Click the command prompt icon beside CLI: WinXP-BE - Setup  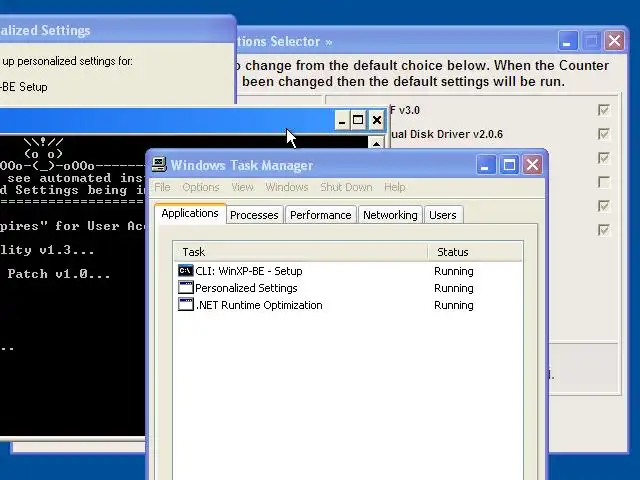pyautogui.click(x=185, y=271)
